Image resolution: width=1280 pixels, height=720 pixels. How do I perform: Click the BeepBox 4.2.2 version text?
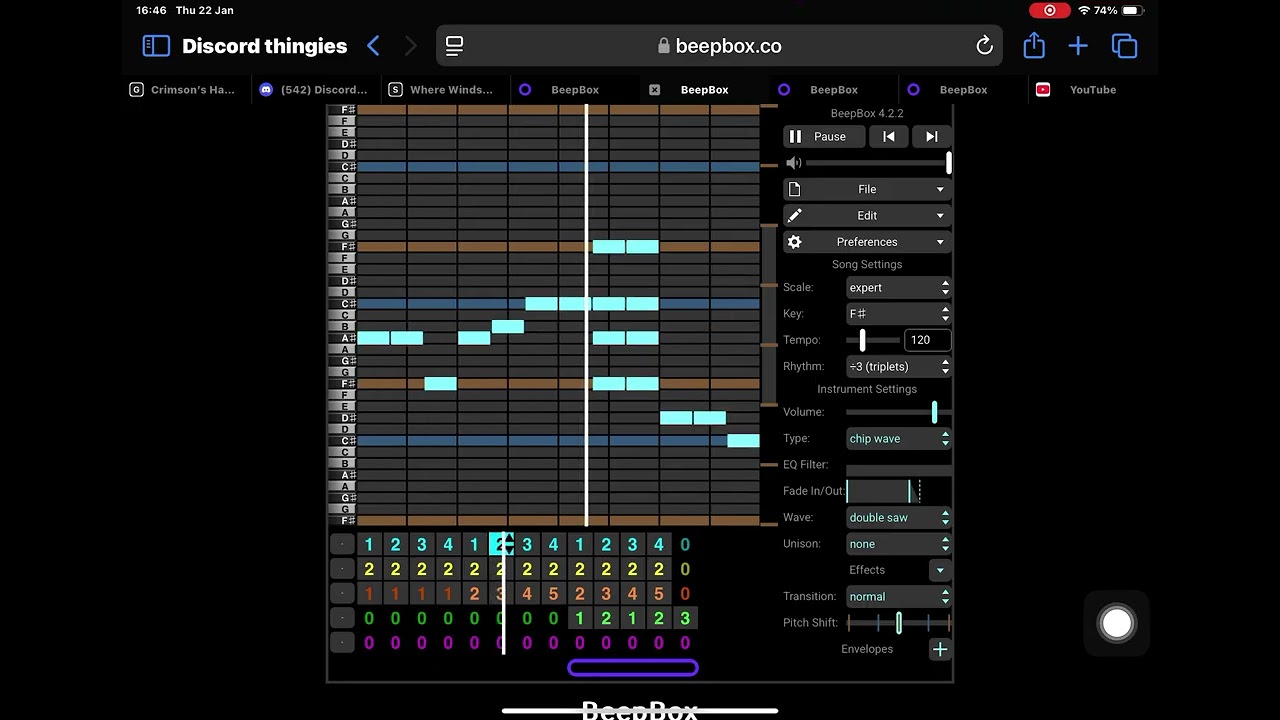pos(867,114)
